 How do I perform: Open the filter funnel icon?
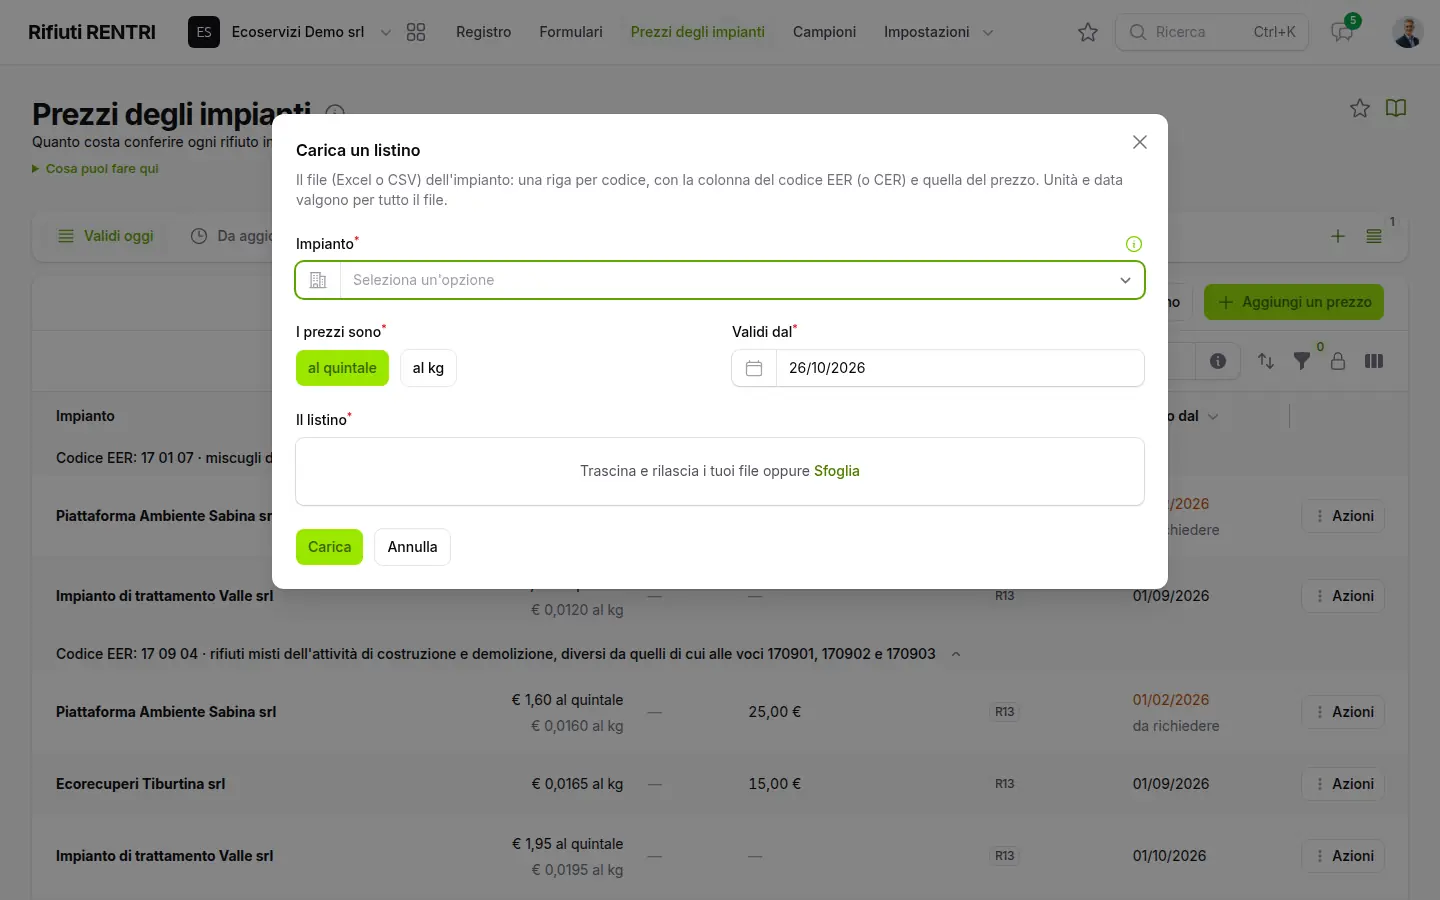click(1302, 361)
